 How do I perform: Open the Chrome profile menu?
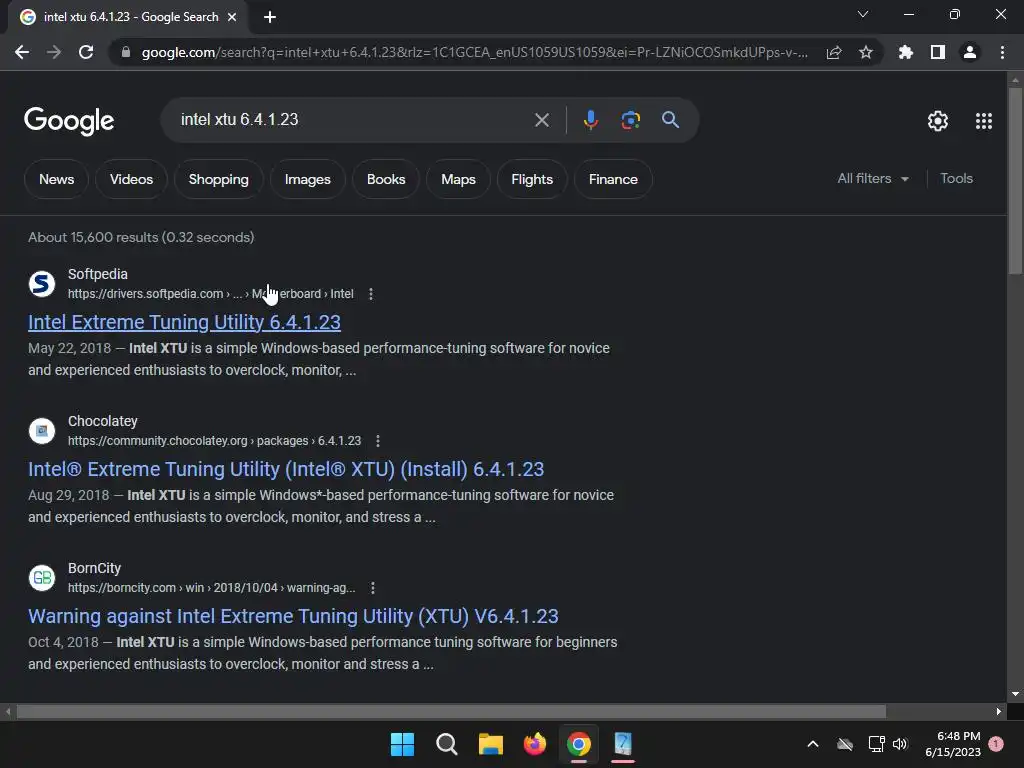[x=970, y=52]
